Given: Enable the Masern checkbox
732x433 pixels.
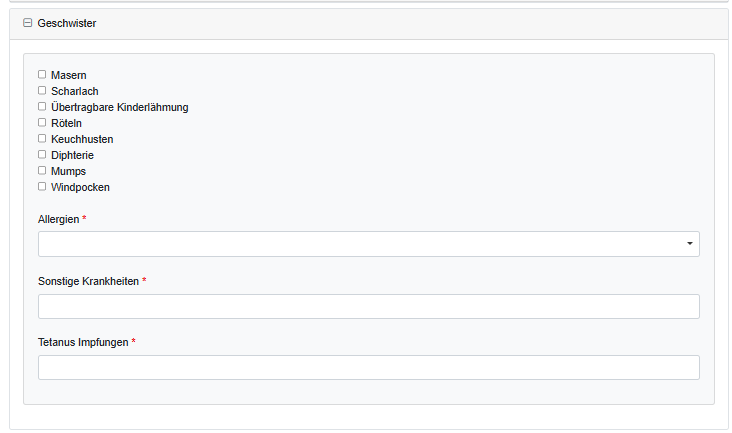Looking at the screenshot, I should pos(42,74).
